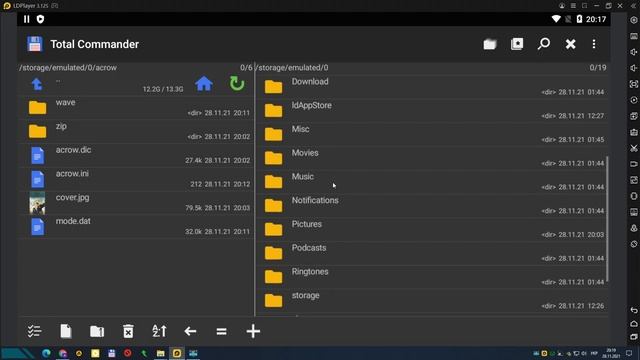Click the right panel scrollbar
The height and width of the screenshot is (360, 640).
click(607, 218)
